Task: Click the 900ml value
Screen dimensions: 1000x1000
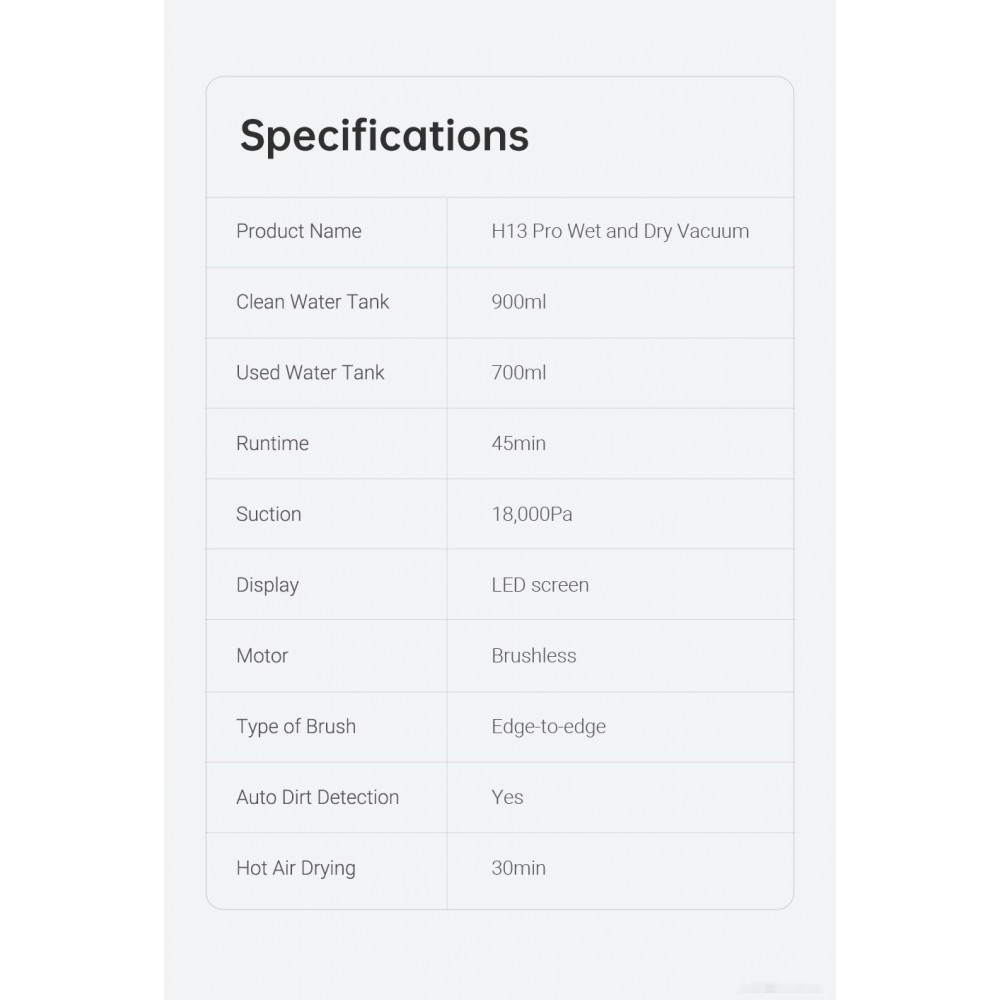Action: 519,302
